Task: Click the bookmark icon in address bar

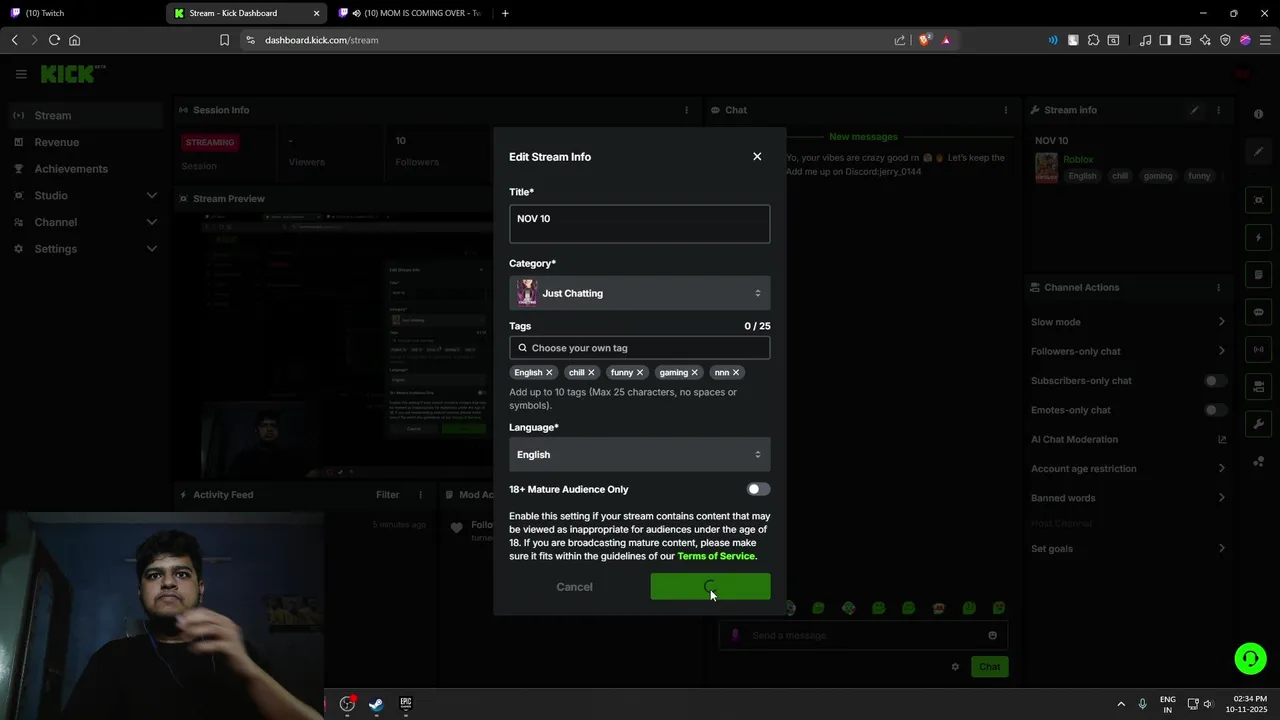Action: click(x=224, y=40)
